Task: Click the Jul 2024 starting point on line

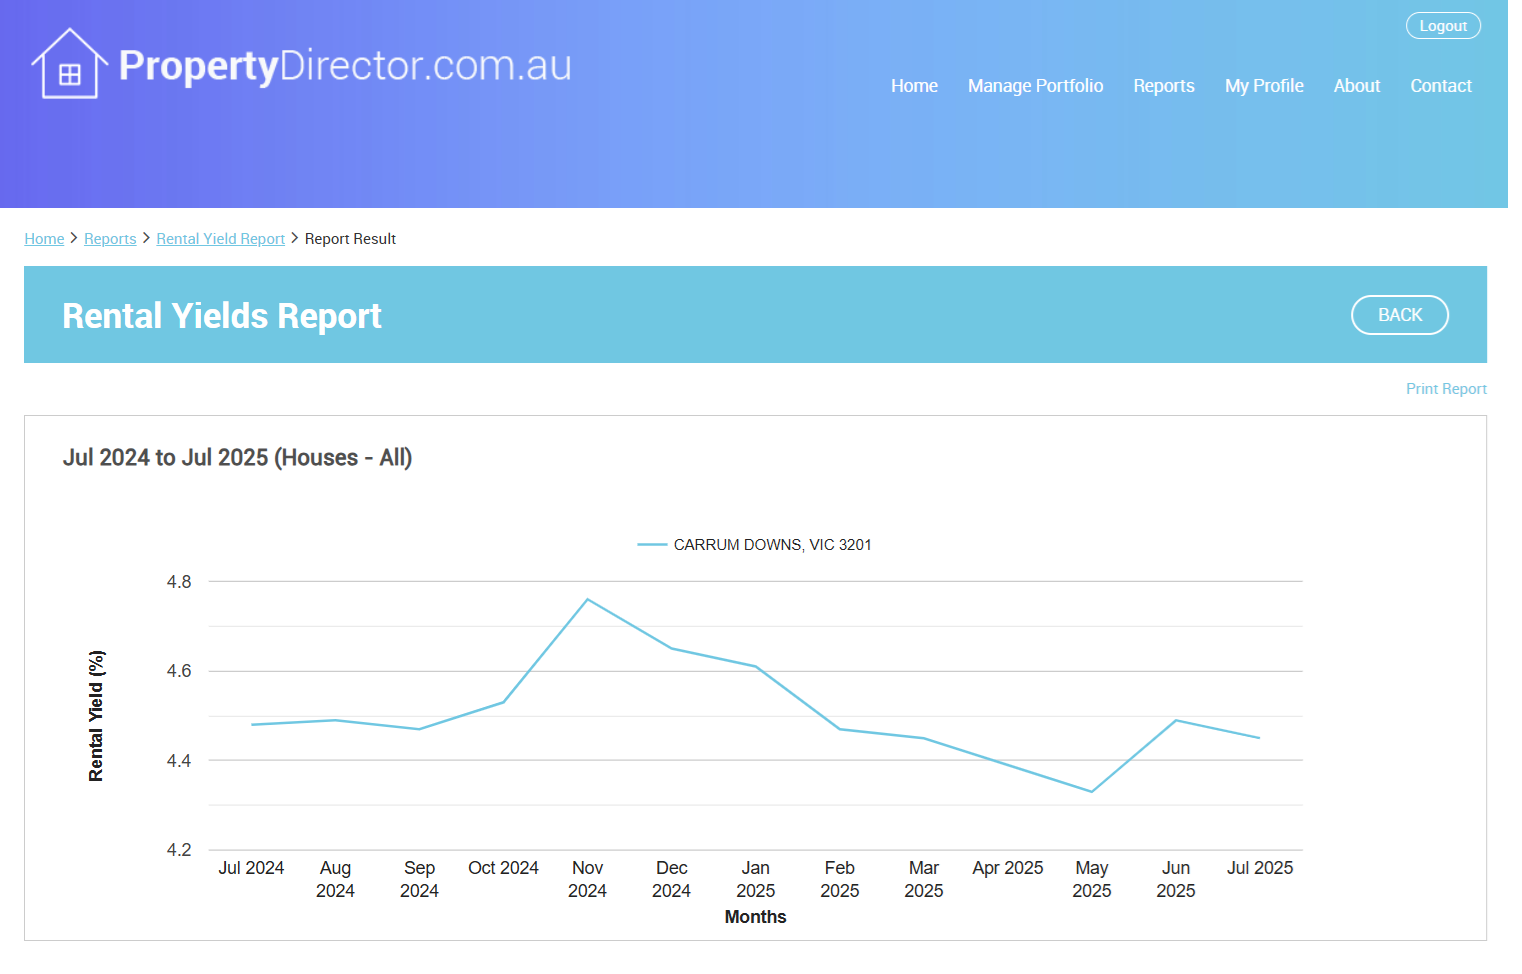Action: click(x=252, y=725)
